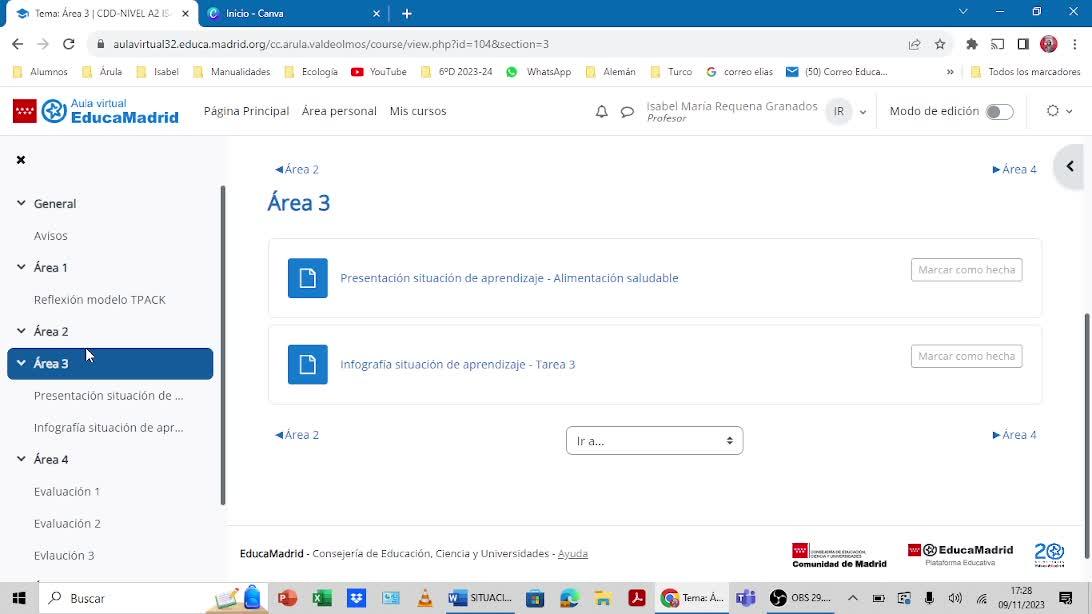
Task: Open Área personal in top navigation
Action: (x=339, y=111)
